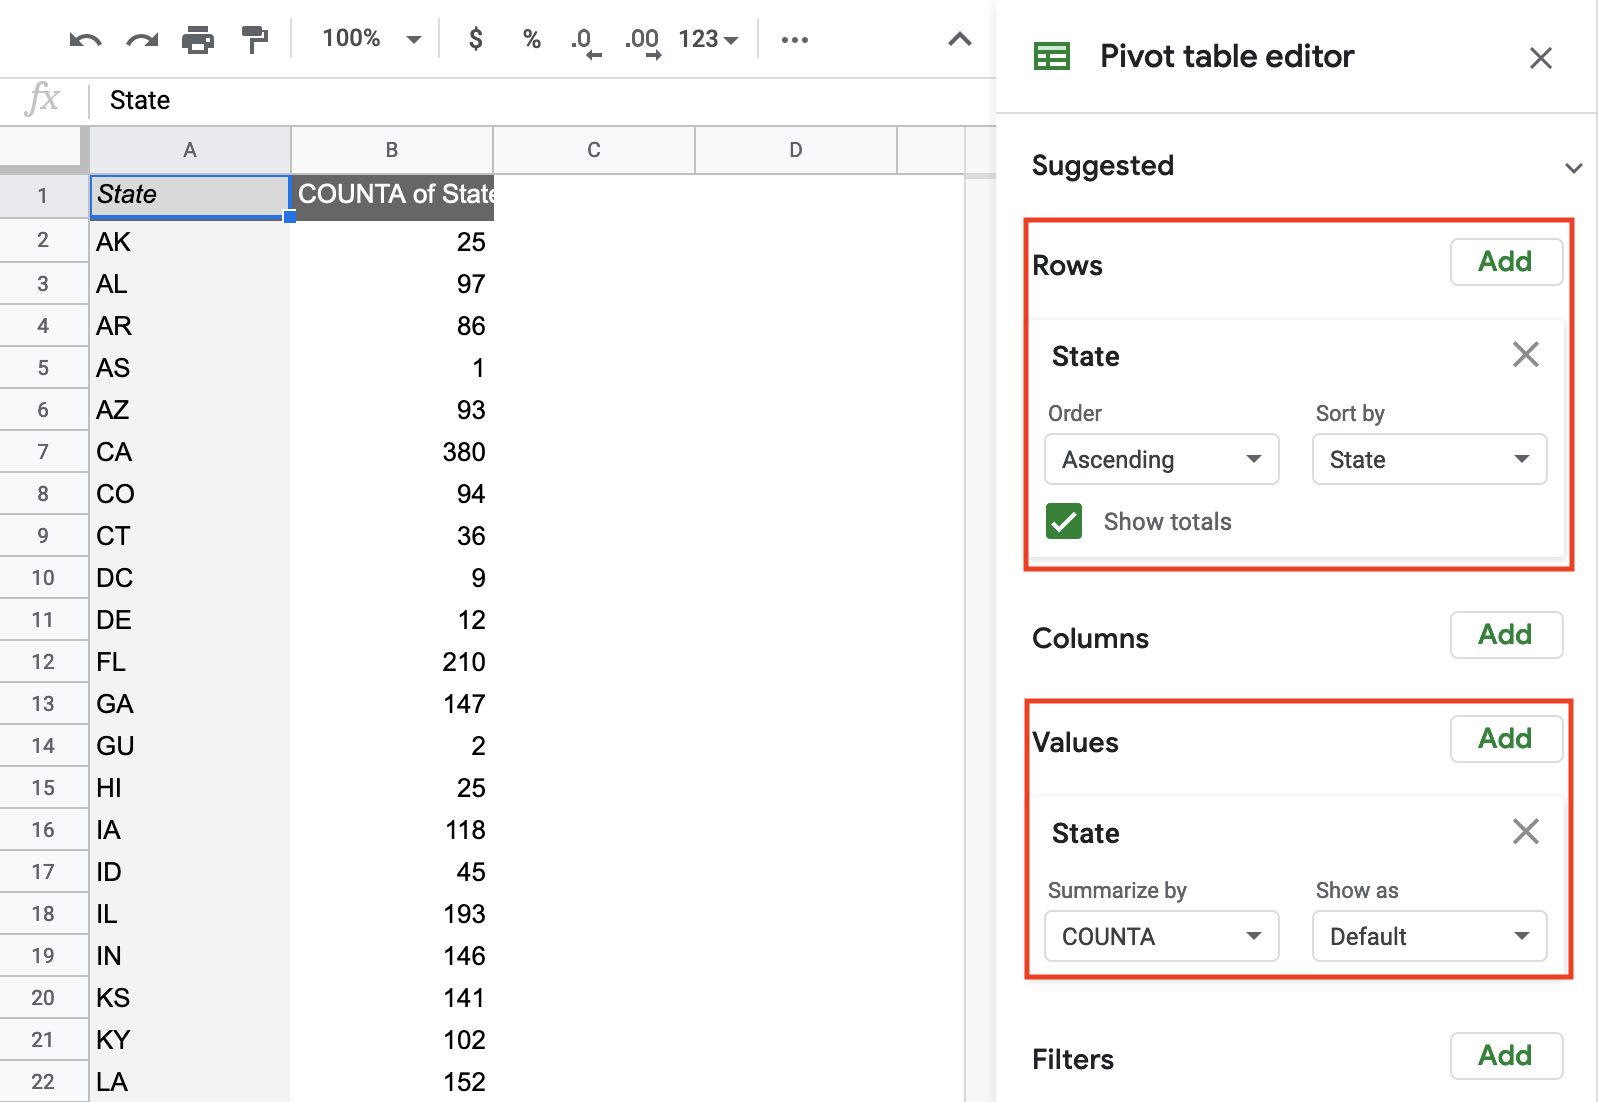
Task: Click the fx function icon
Action: coord(42,99)
